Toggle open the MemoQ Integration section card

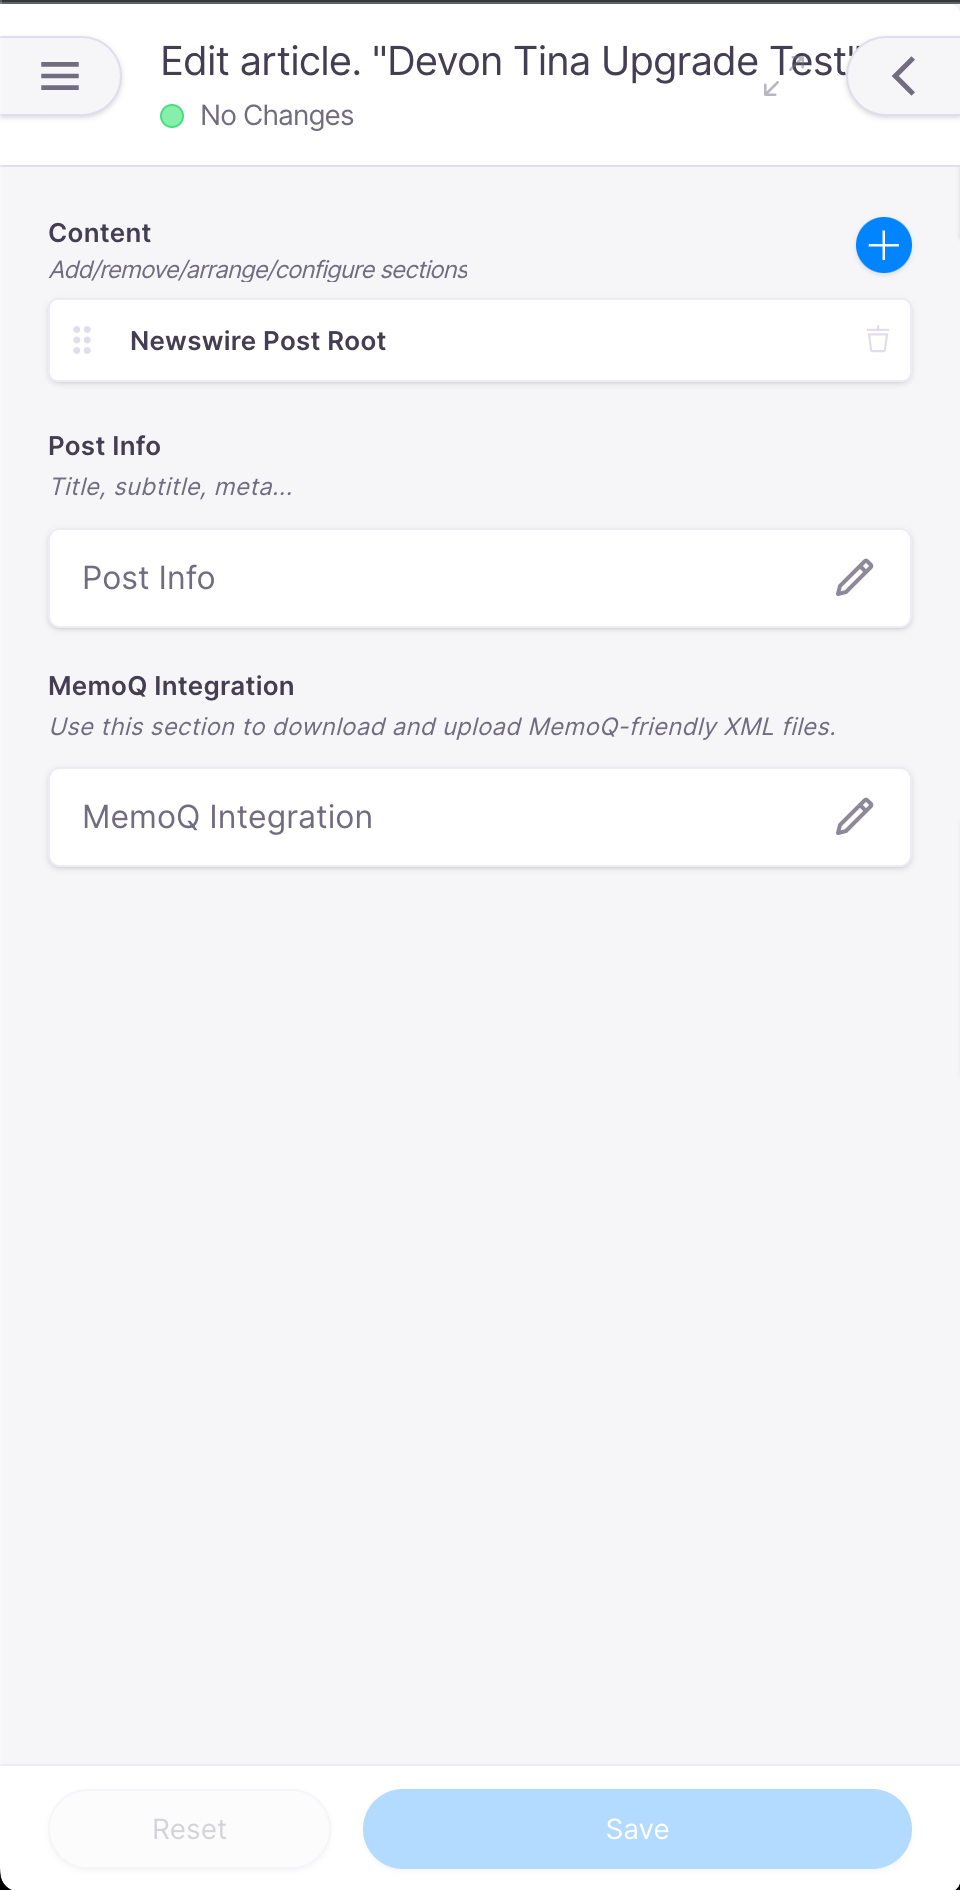coord(400,817)
